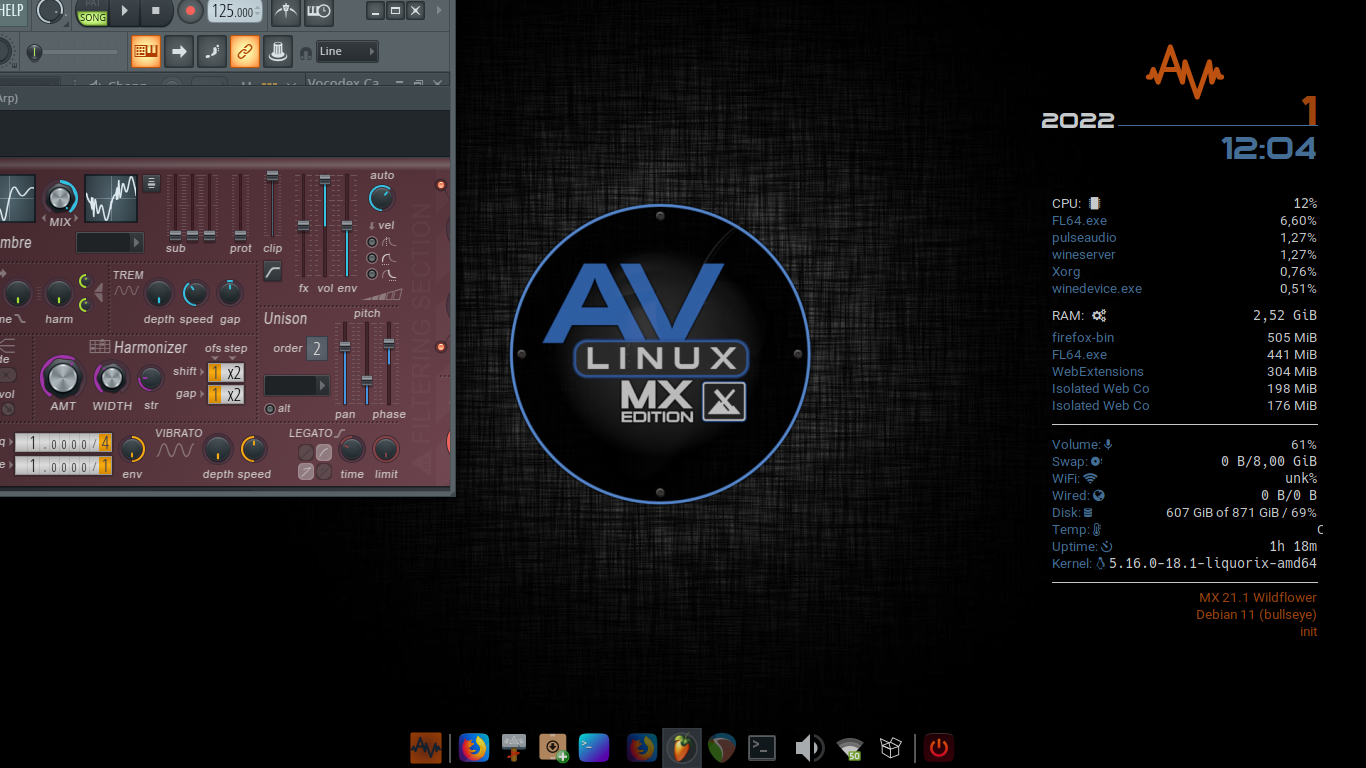The height and width of the screenshot is (768, 1366).
Task: Click the Harmonizer WIDTH knob
Action: click(x=111, y=378)
